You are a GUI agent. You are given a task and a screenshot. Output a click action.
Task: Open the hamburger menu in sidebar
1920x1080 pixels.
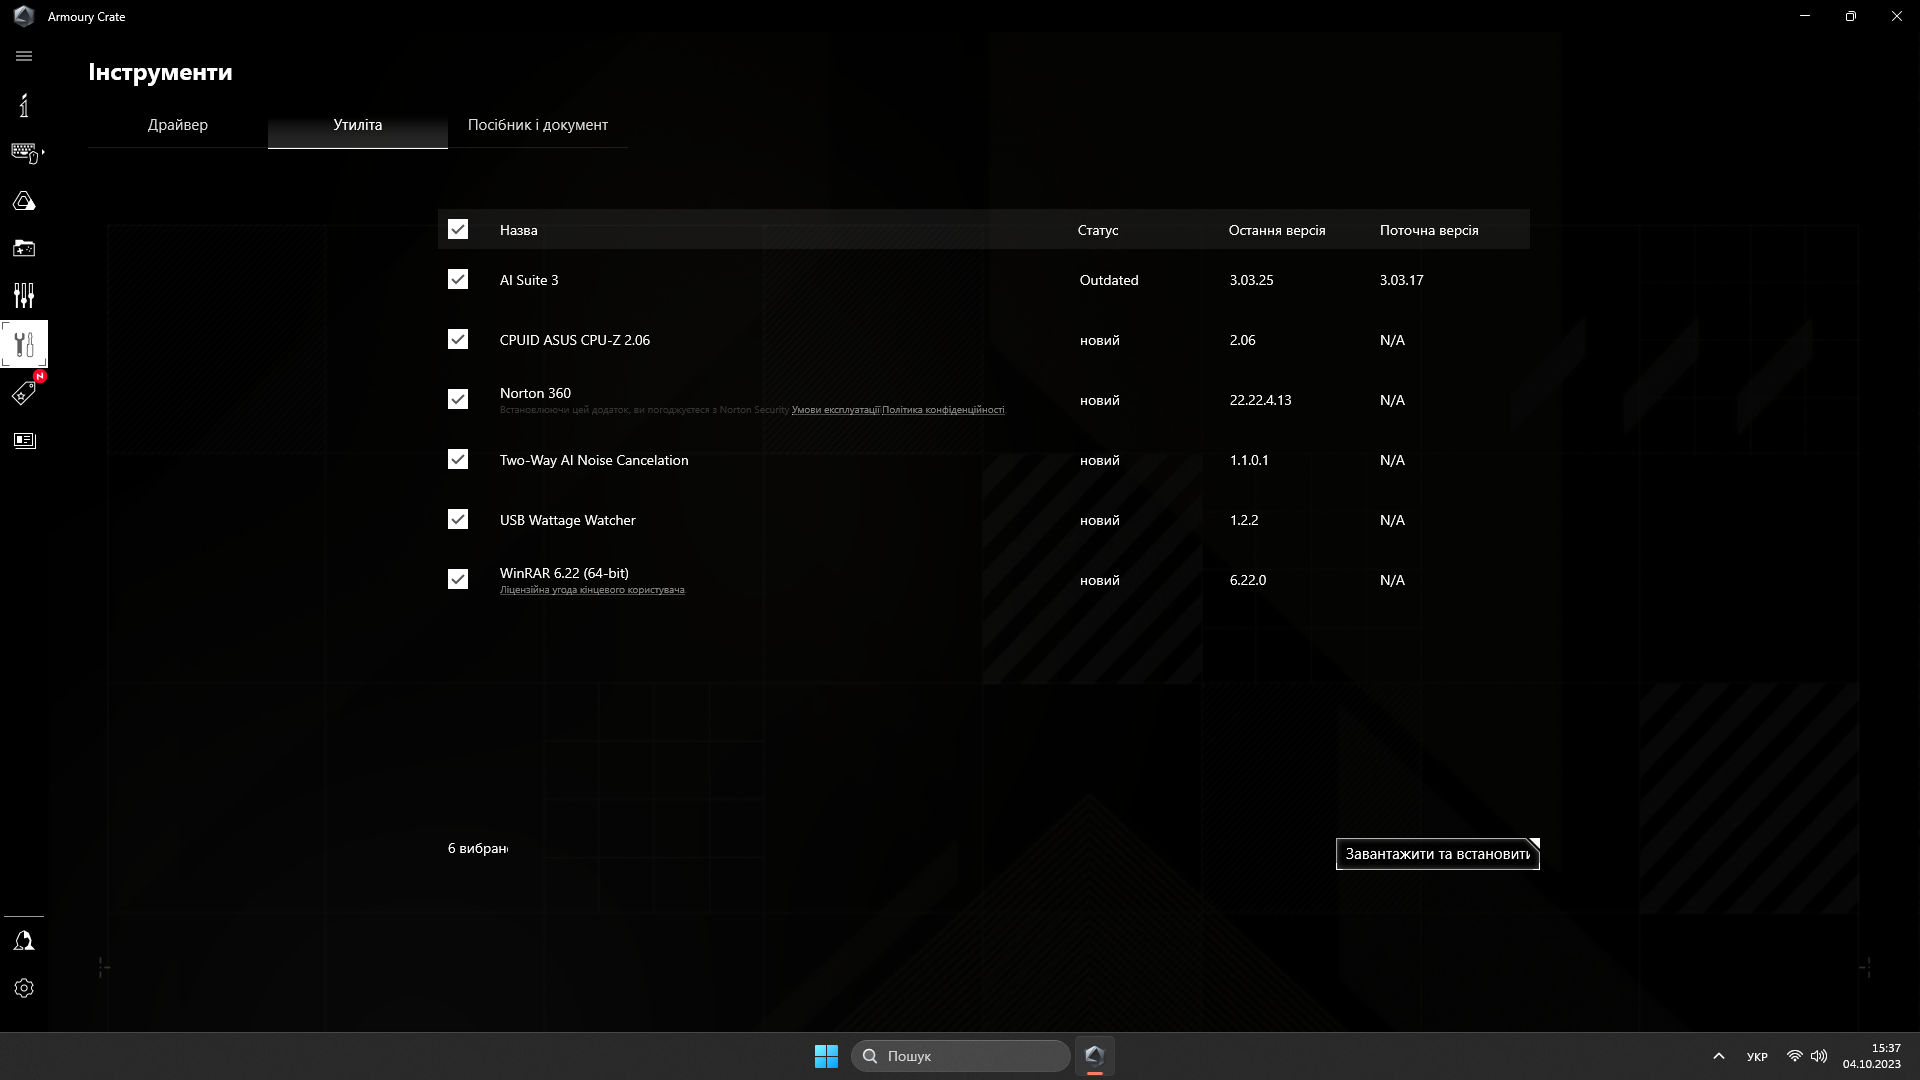24,56
